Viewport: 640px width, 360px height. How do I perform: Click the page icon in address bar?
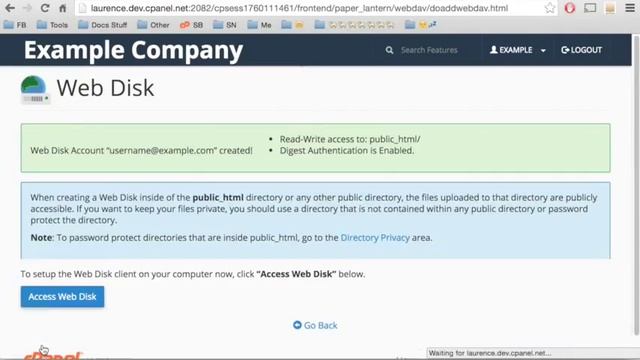coord(82,8)
